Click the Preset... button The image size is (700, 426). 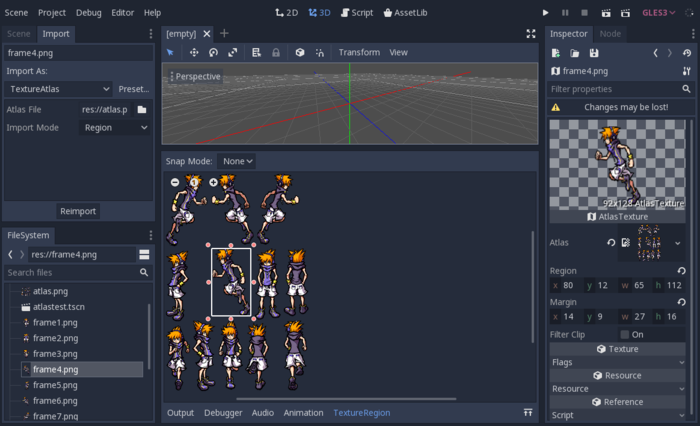[x=133, y=89]
